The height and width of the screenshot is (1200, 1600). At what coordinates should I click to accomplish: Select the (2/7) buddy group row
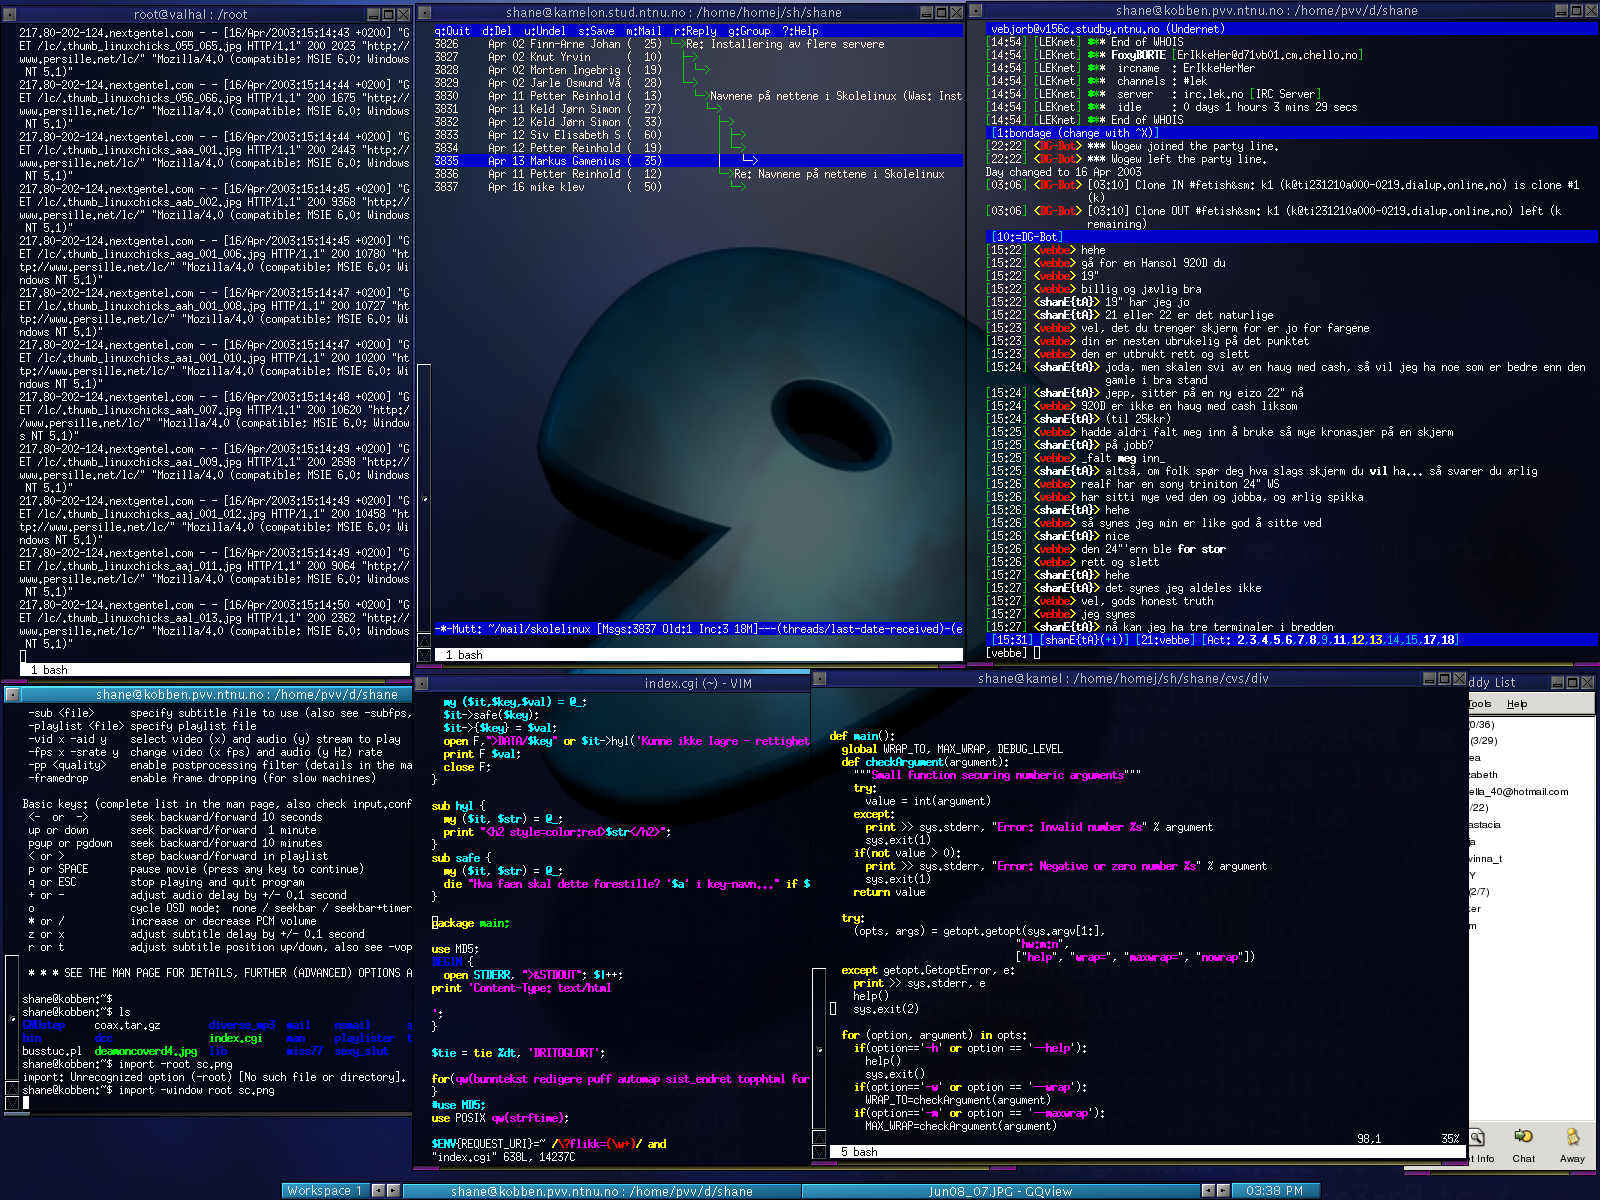pos(1478,891)
